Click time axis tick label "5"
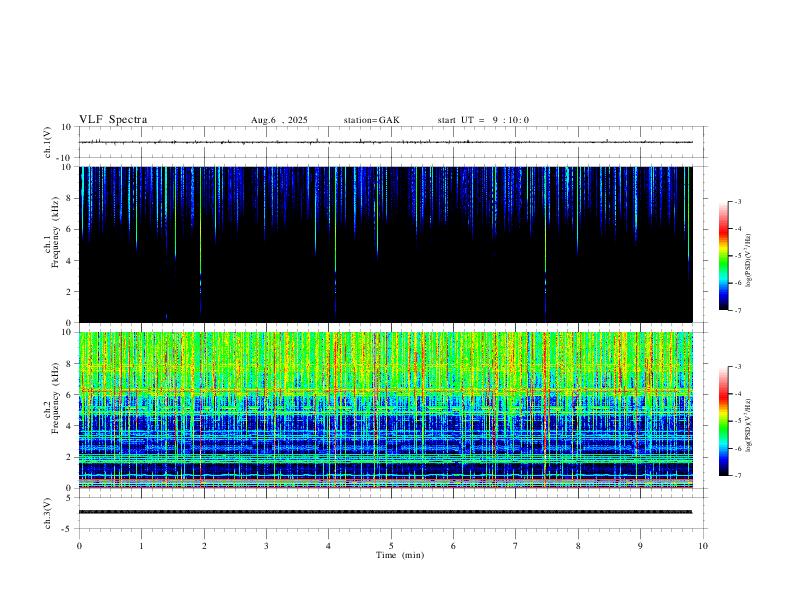The height and width of the screenshot is (612, 792). tap(391, 546)
